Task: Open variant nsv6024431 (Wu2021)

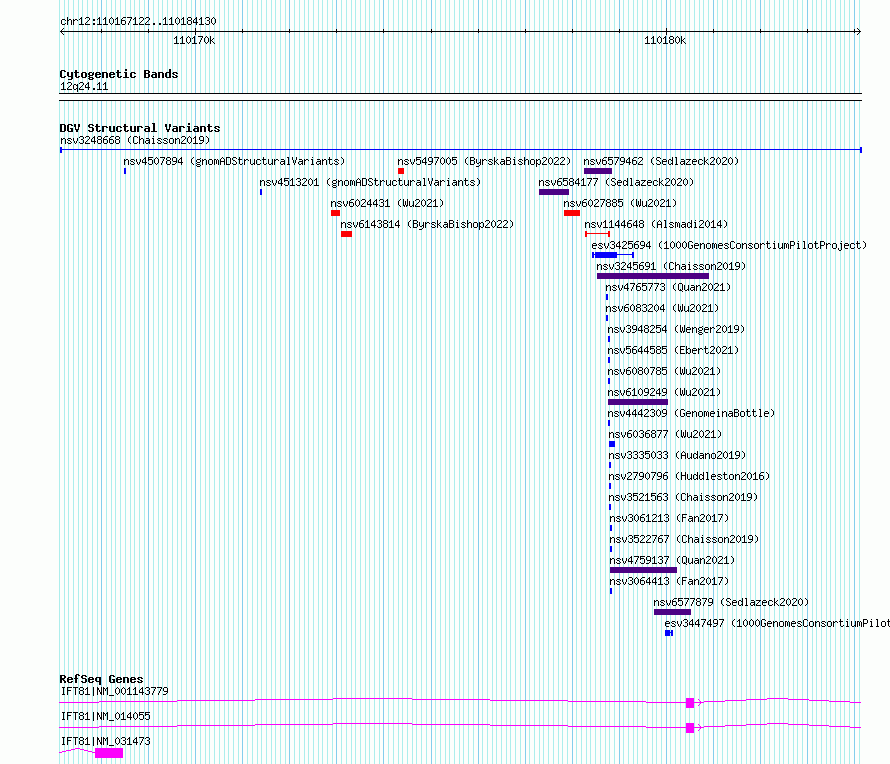Action: pos(387,203)
